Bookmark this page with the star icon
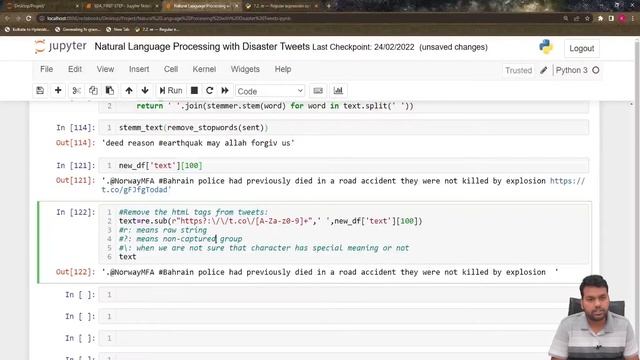This screenshot has width=640, height=360. [x=587, y=18]
